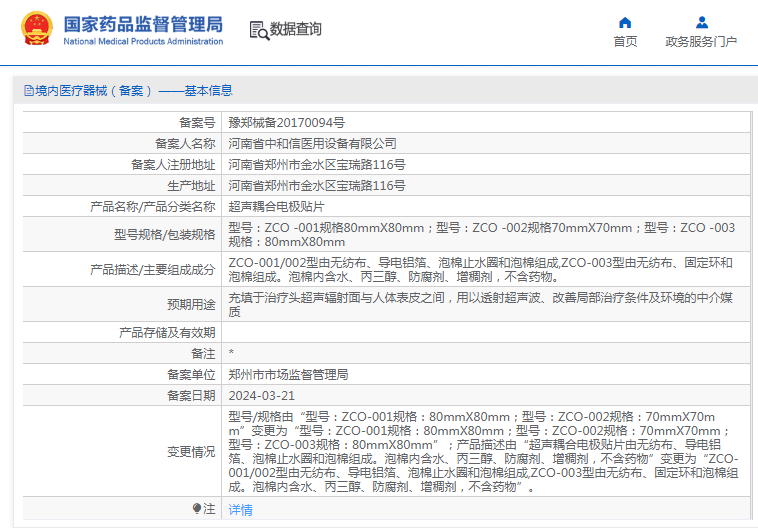Click the home house icon
758x528 pixels.
click(625, 22)
